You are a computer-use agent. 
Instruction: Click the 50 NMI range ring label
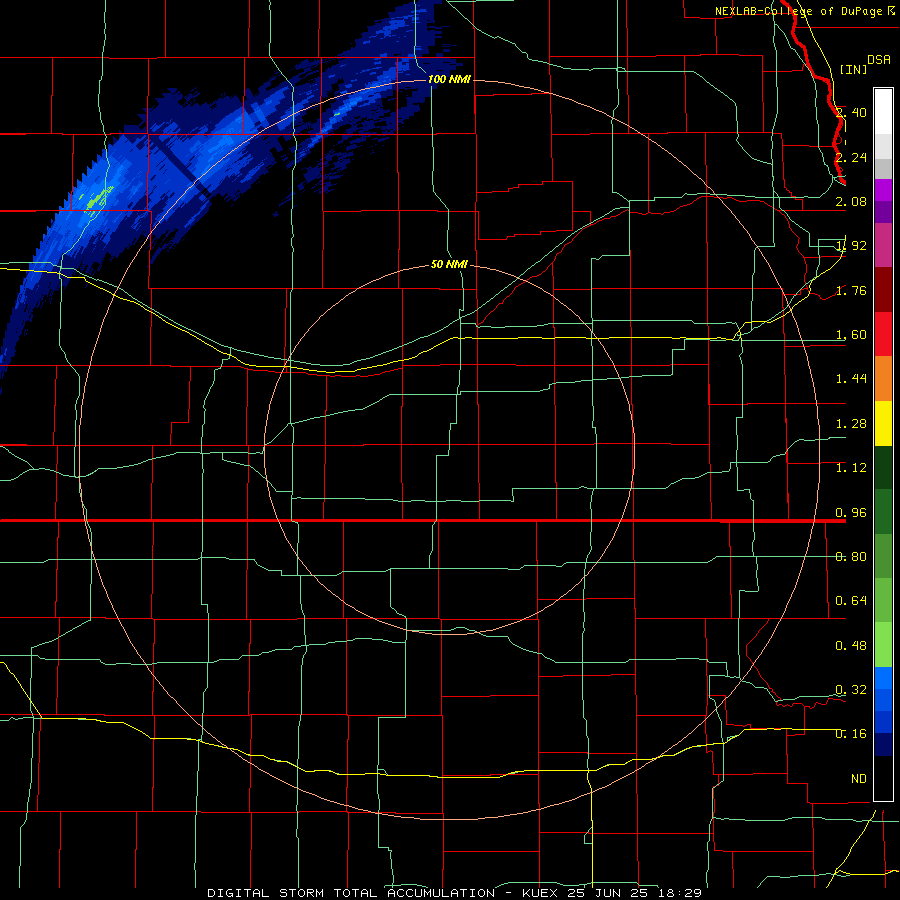click(449, 265)
